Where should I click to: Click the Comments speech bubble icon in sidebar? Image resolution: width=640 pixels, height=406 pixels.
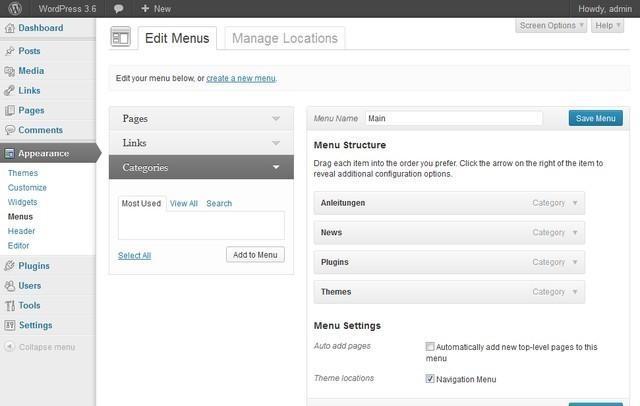tap(9, 130)
